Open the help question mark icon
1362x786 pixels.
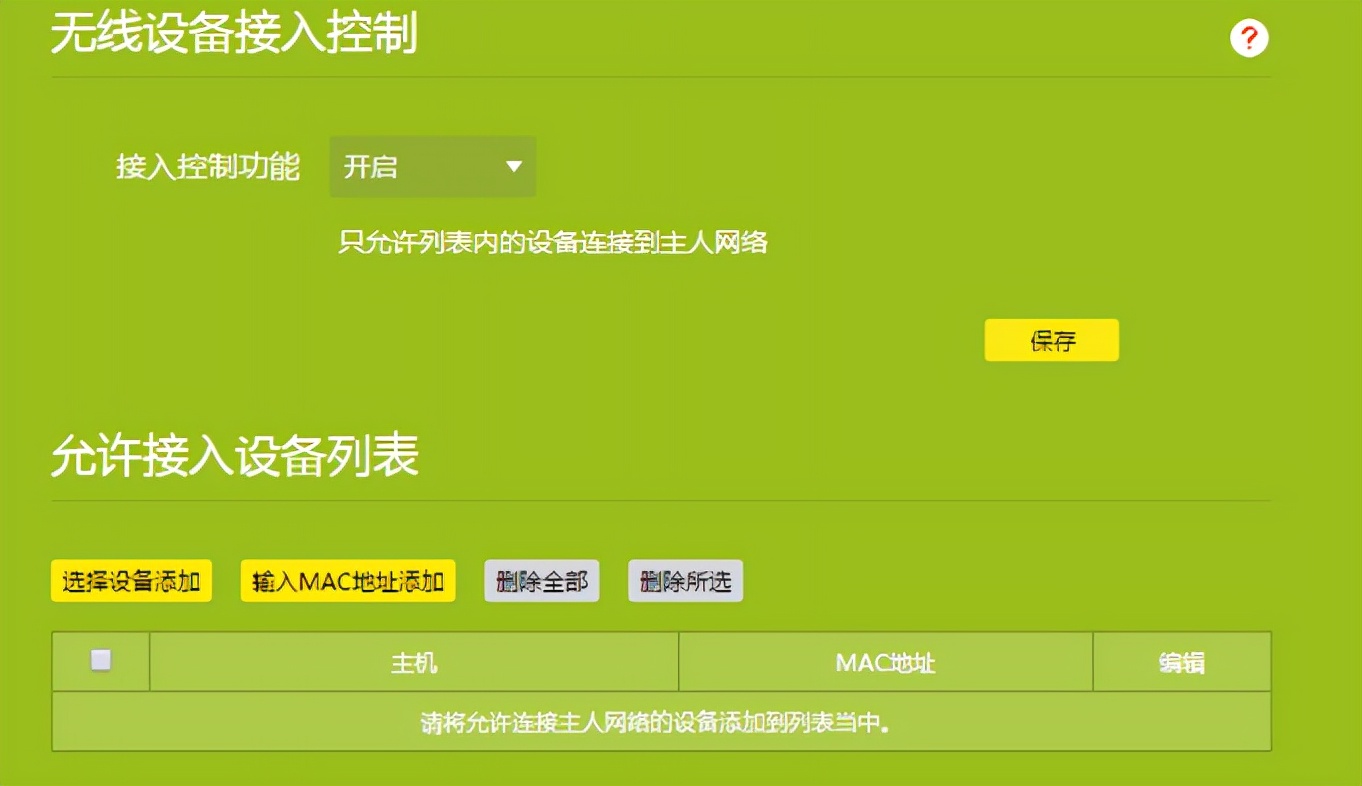tap(1249, 36)
